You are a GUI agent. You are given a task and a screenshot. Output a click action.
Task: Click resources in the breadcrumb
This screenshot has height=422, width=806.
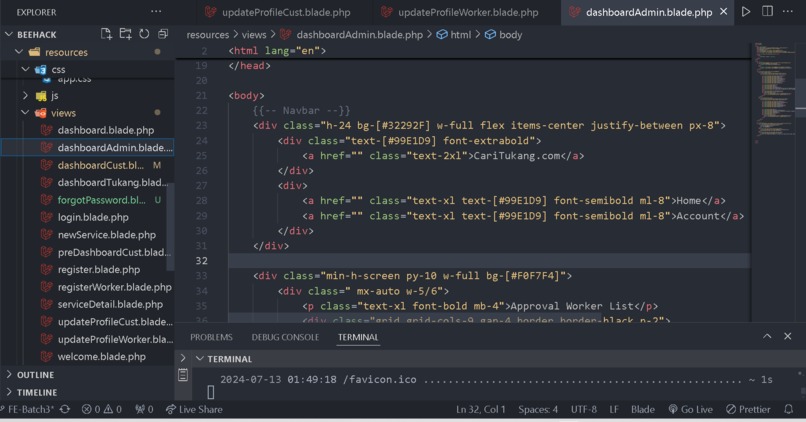tap(208, 34)
